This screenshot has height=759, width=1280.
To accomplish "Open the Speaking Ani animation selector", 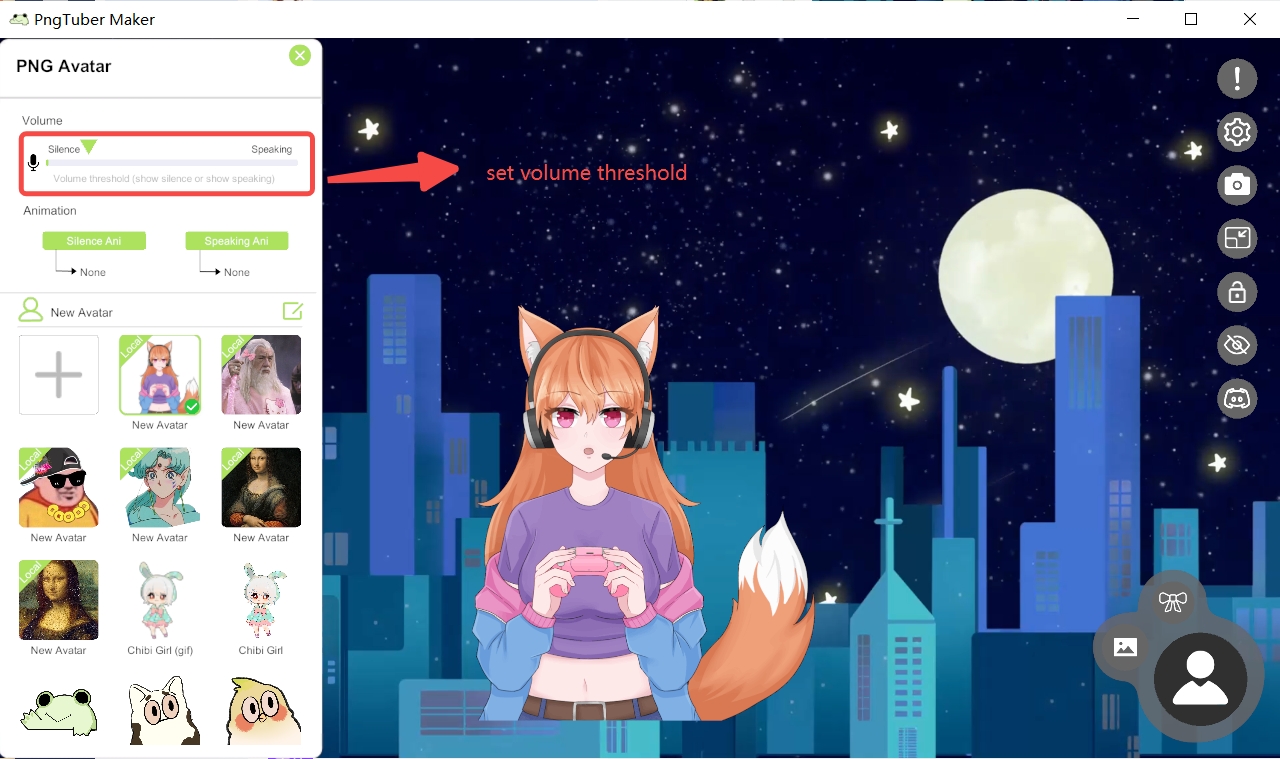I will [236, 241].
